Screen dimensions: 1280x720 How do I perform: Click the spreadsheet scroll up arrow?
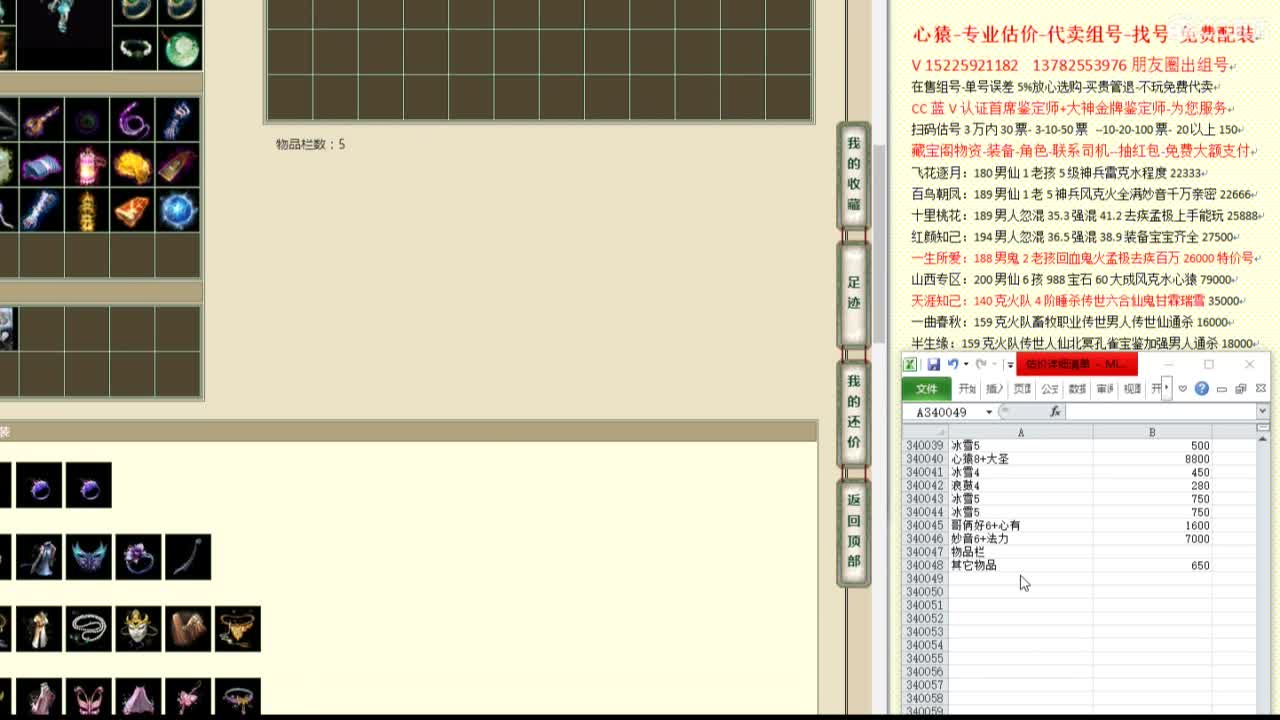1262,438
